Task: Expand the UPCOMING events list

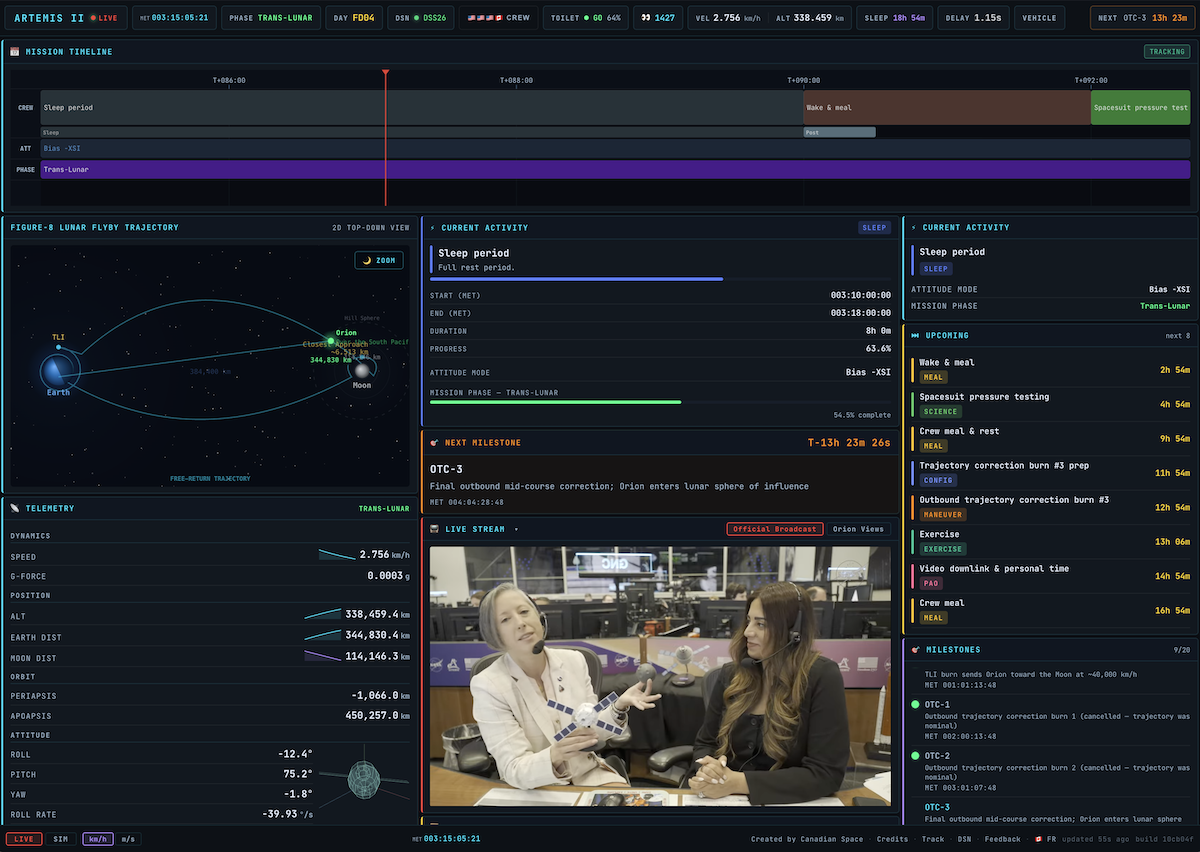Action: tap(1178, 335)
